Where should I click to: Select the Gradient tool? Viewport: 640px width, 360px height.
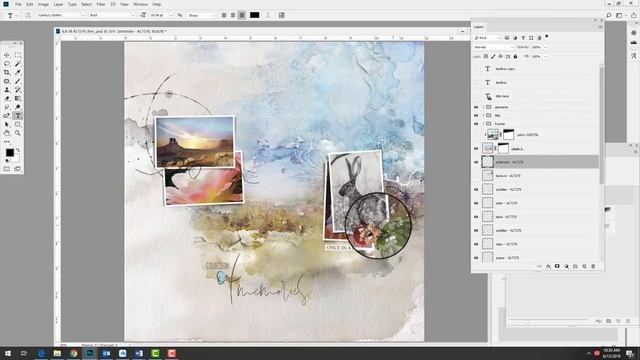(18, 98)
